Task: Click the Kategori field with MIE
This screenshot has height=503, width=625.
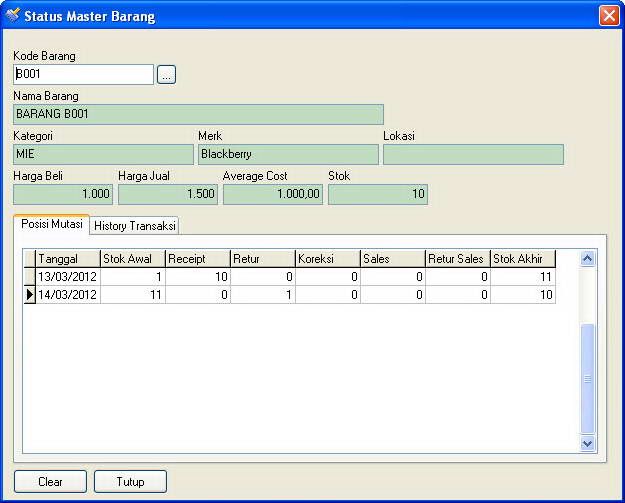Action: coord(103,154)
